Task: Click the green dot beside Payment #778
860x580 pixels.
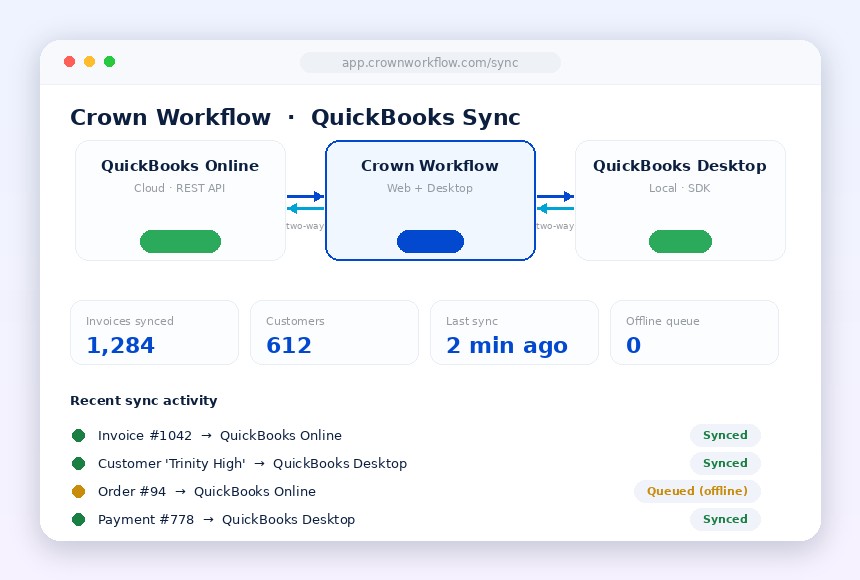Action: tap(78, 519)
